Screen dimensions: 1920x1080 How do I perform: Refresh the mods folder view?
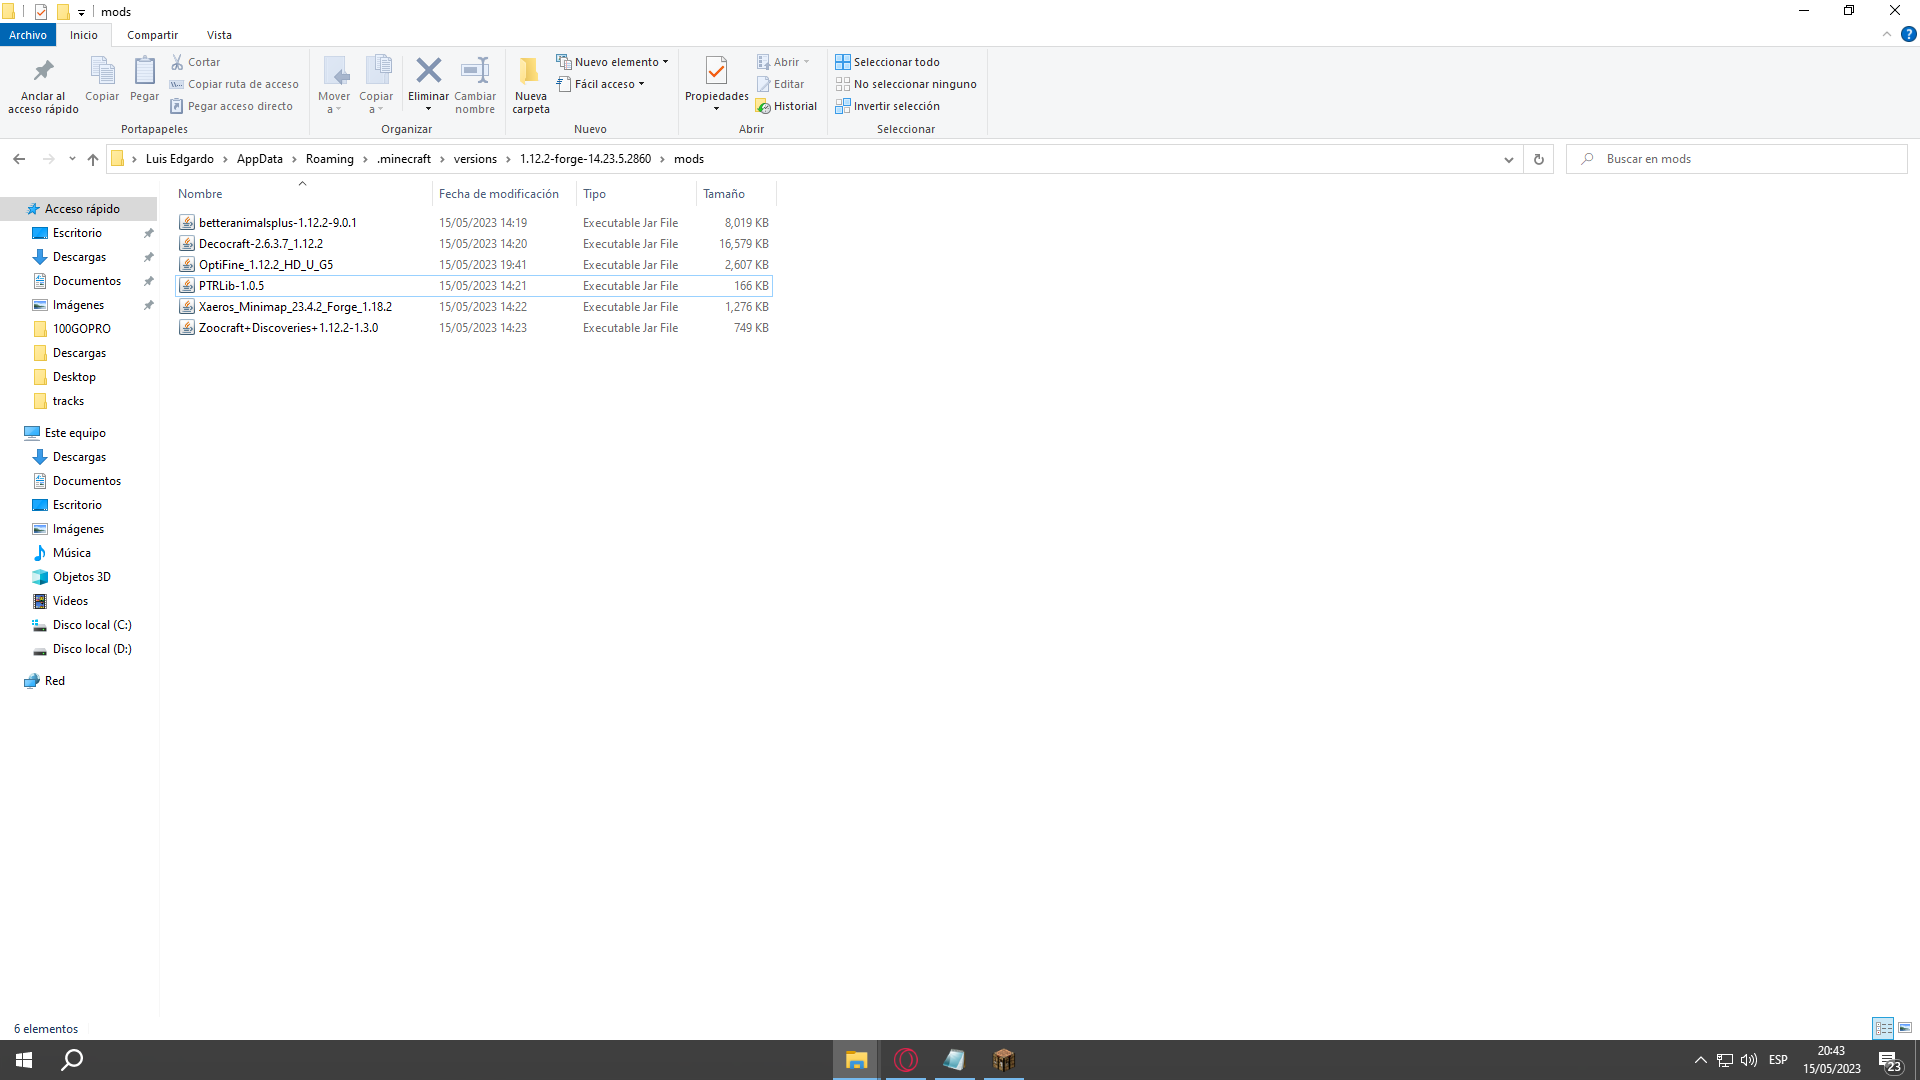tap(1539, 159)
